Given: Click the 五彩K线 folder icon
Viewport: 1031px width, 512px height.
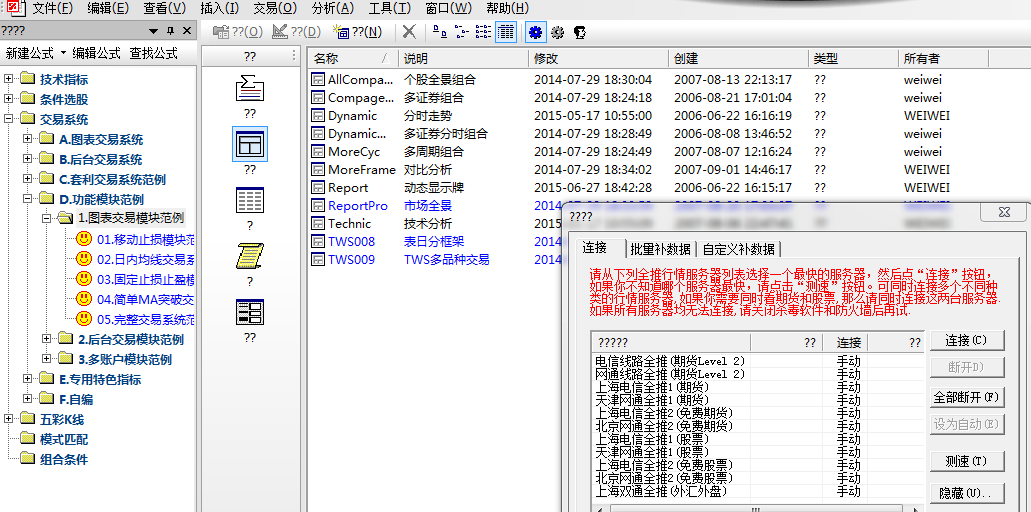Looking at the screenshot, I should click(28, 419).
